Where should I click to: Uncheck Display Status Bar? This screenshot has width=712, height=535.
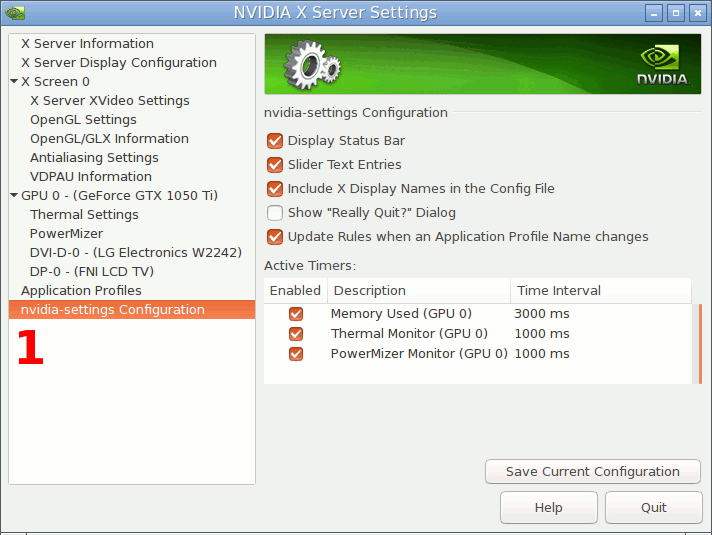click(275, 141)
